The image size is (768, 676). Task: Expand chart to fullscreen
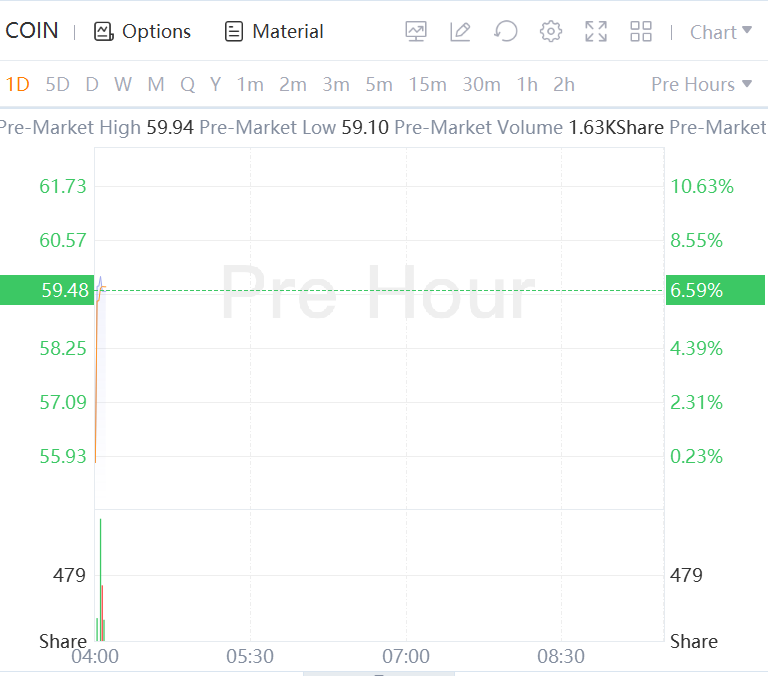click(596, 32)
